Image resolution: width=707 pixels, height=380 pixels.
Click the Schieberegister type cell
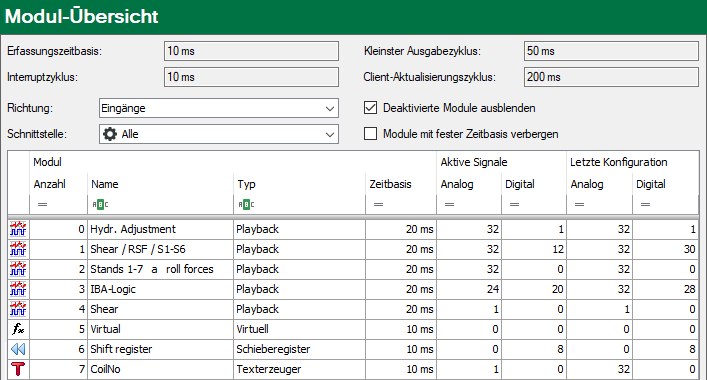tap(300, 349)
